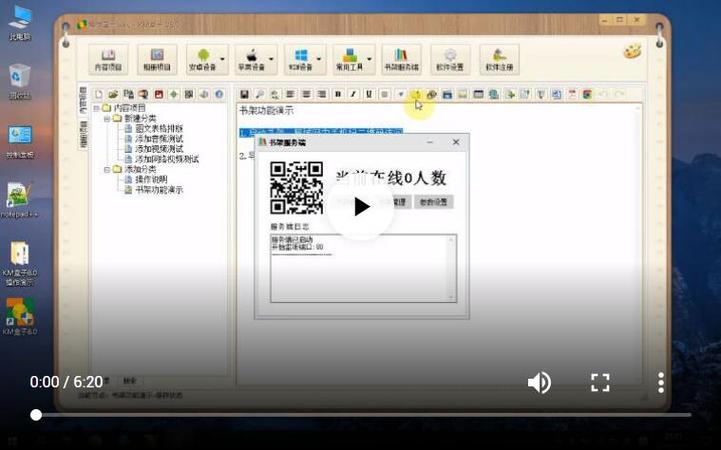Click the recycle bin desktop icon
The width and height of the screenshot is (721, 450).
tap(20, 82)
